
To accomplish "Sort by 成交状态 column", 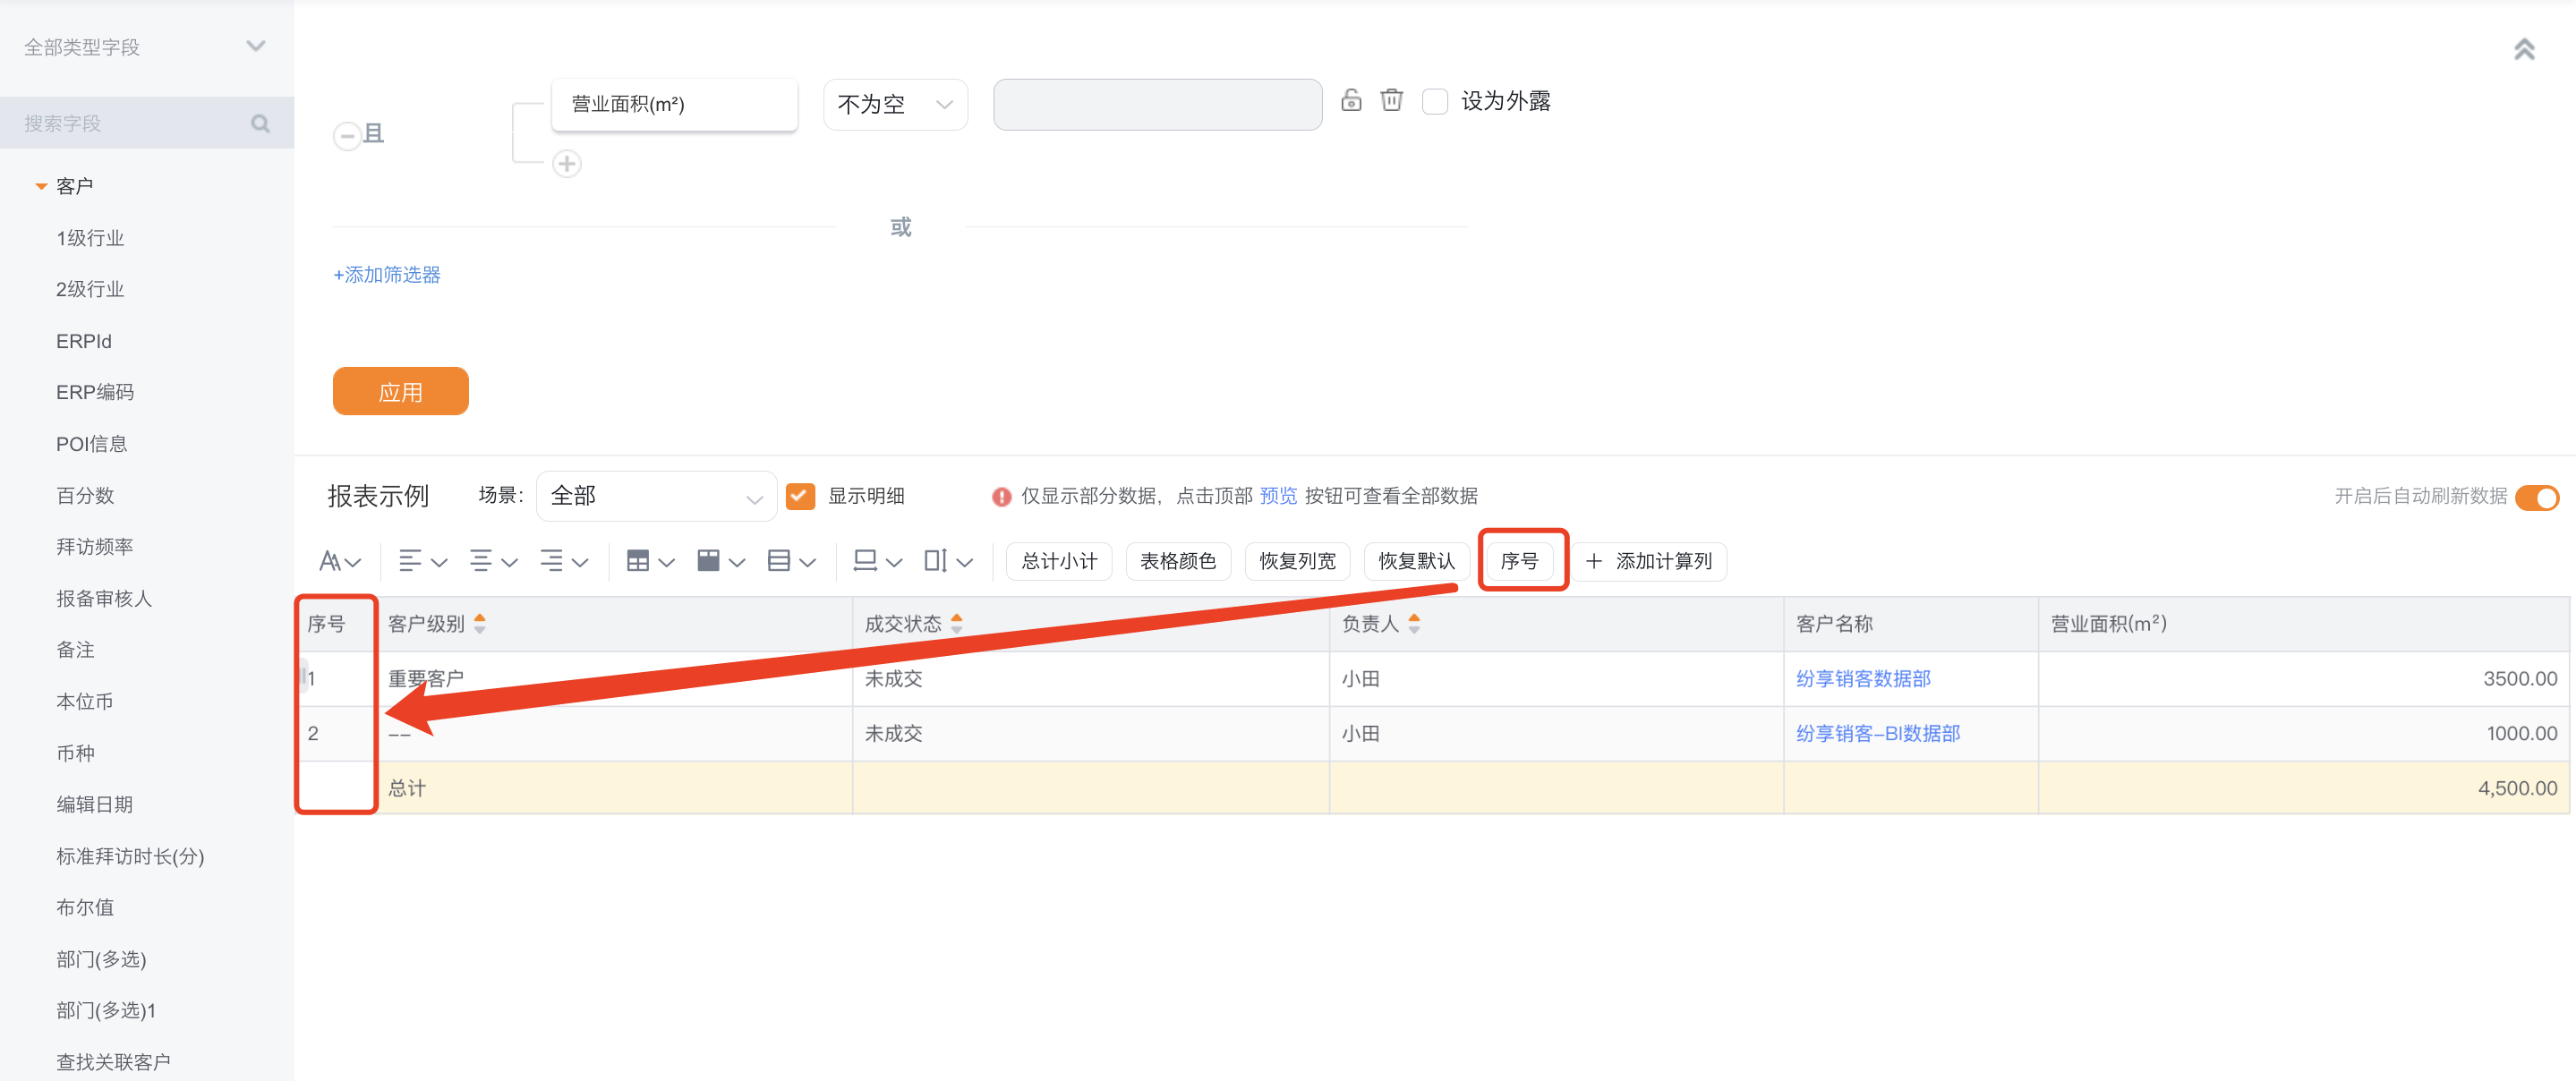I will point(957,624).
